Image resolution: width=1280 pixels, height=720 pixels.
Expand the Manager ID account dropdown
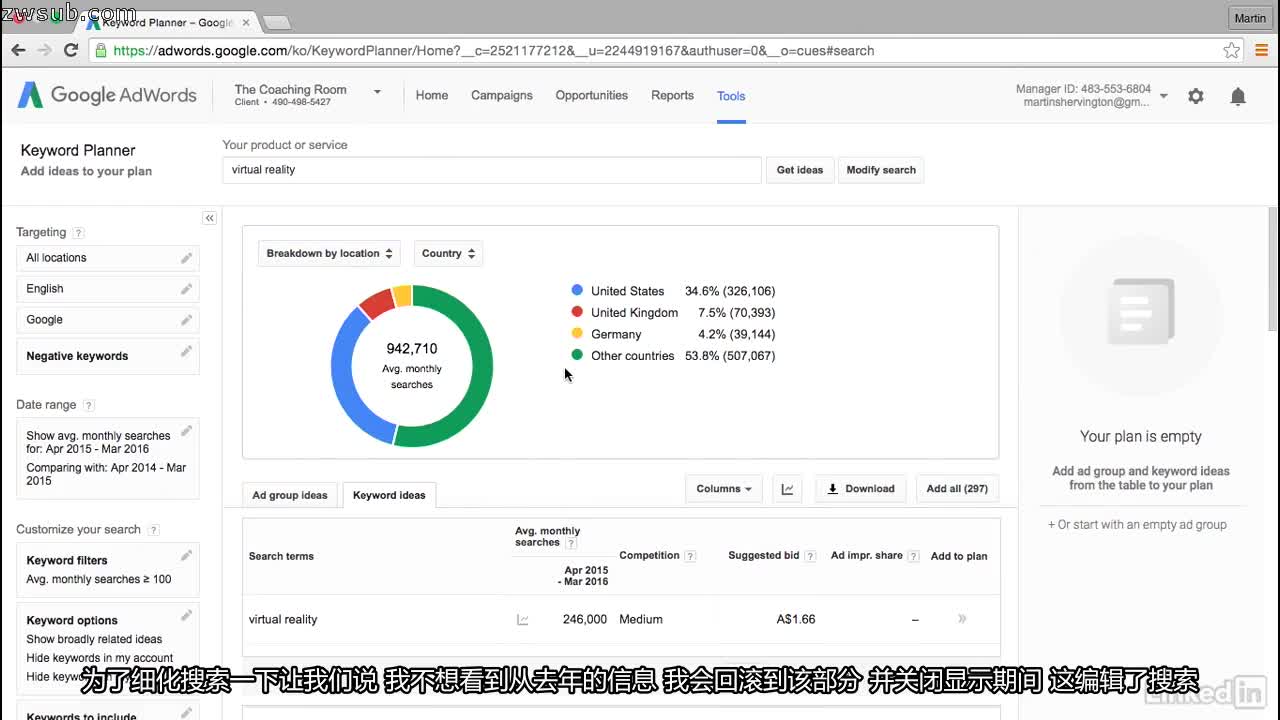(x=1164, y=96)
